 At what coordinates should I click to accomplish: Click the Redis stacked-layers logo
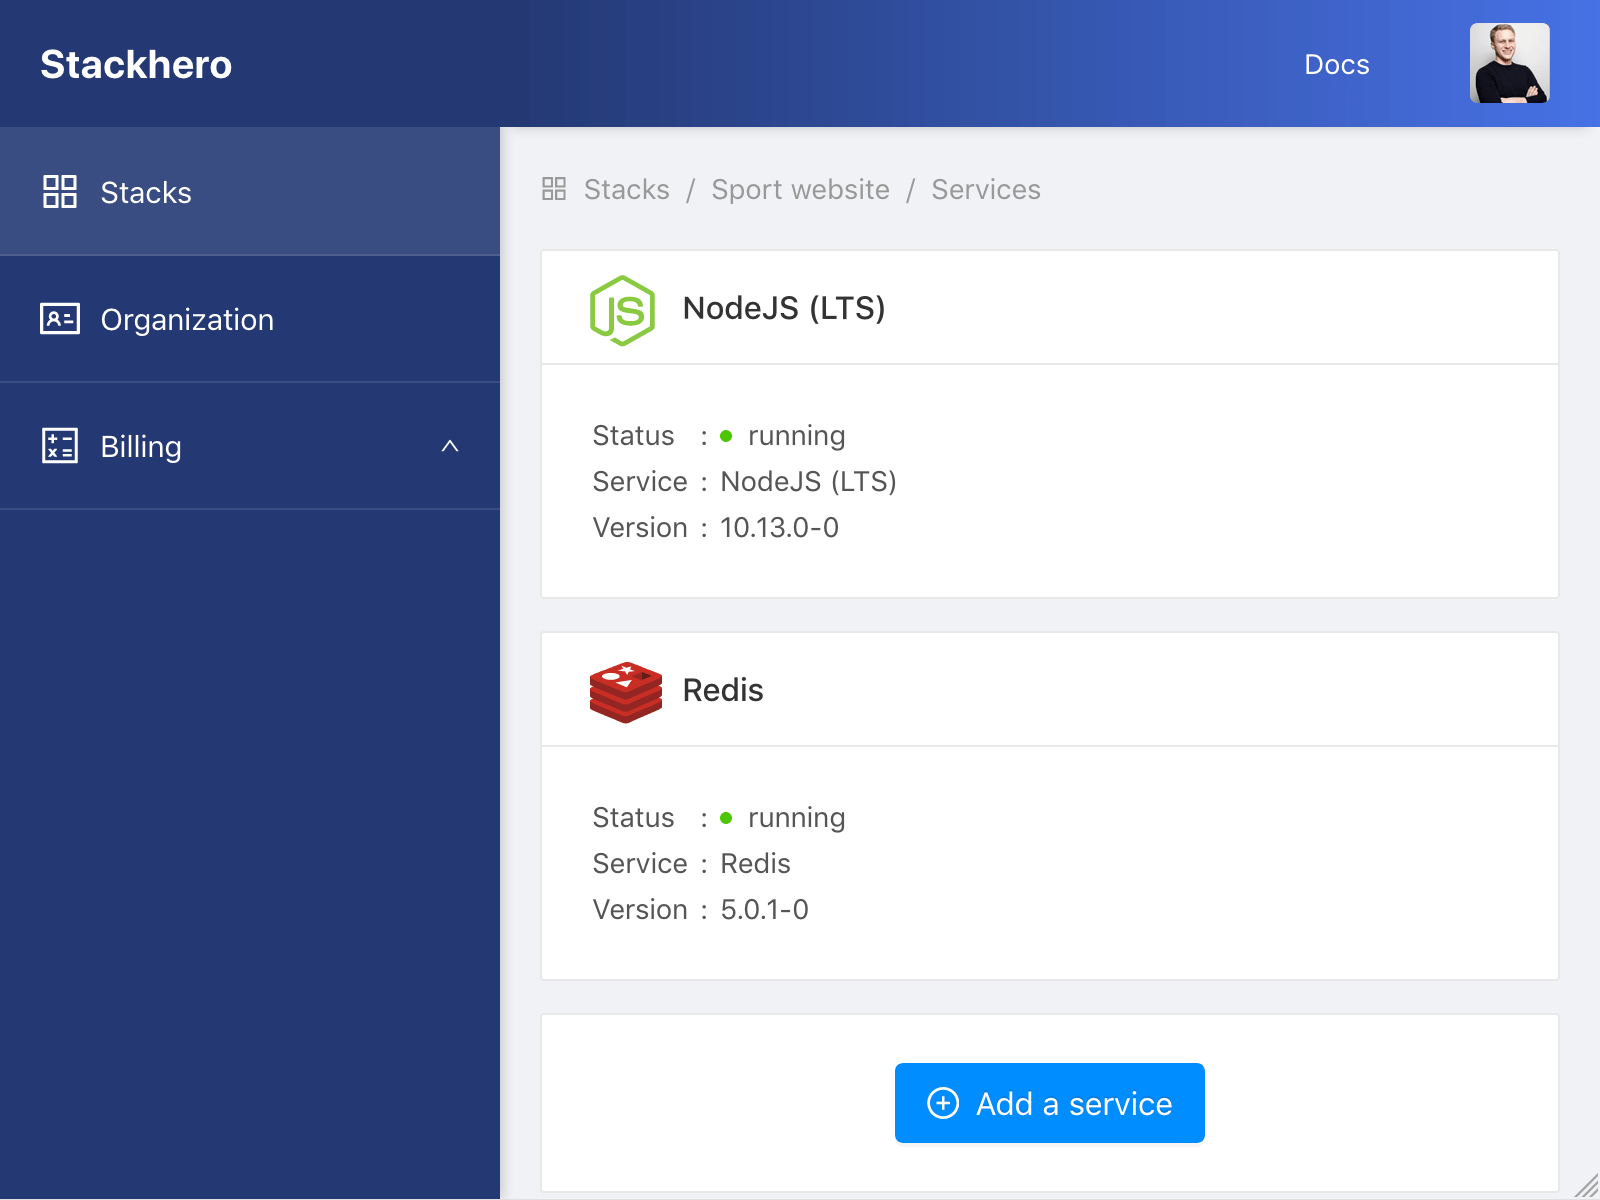(x=625, y=690)
